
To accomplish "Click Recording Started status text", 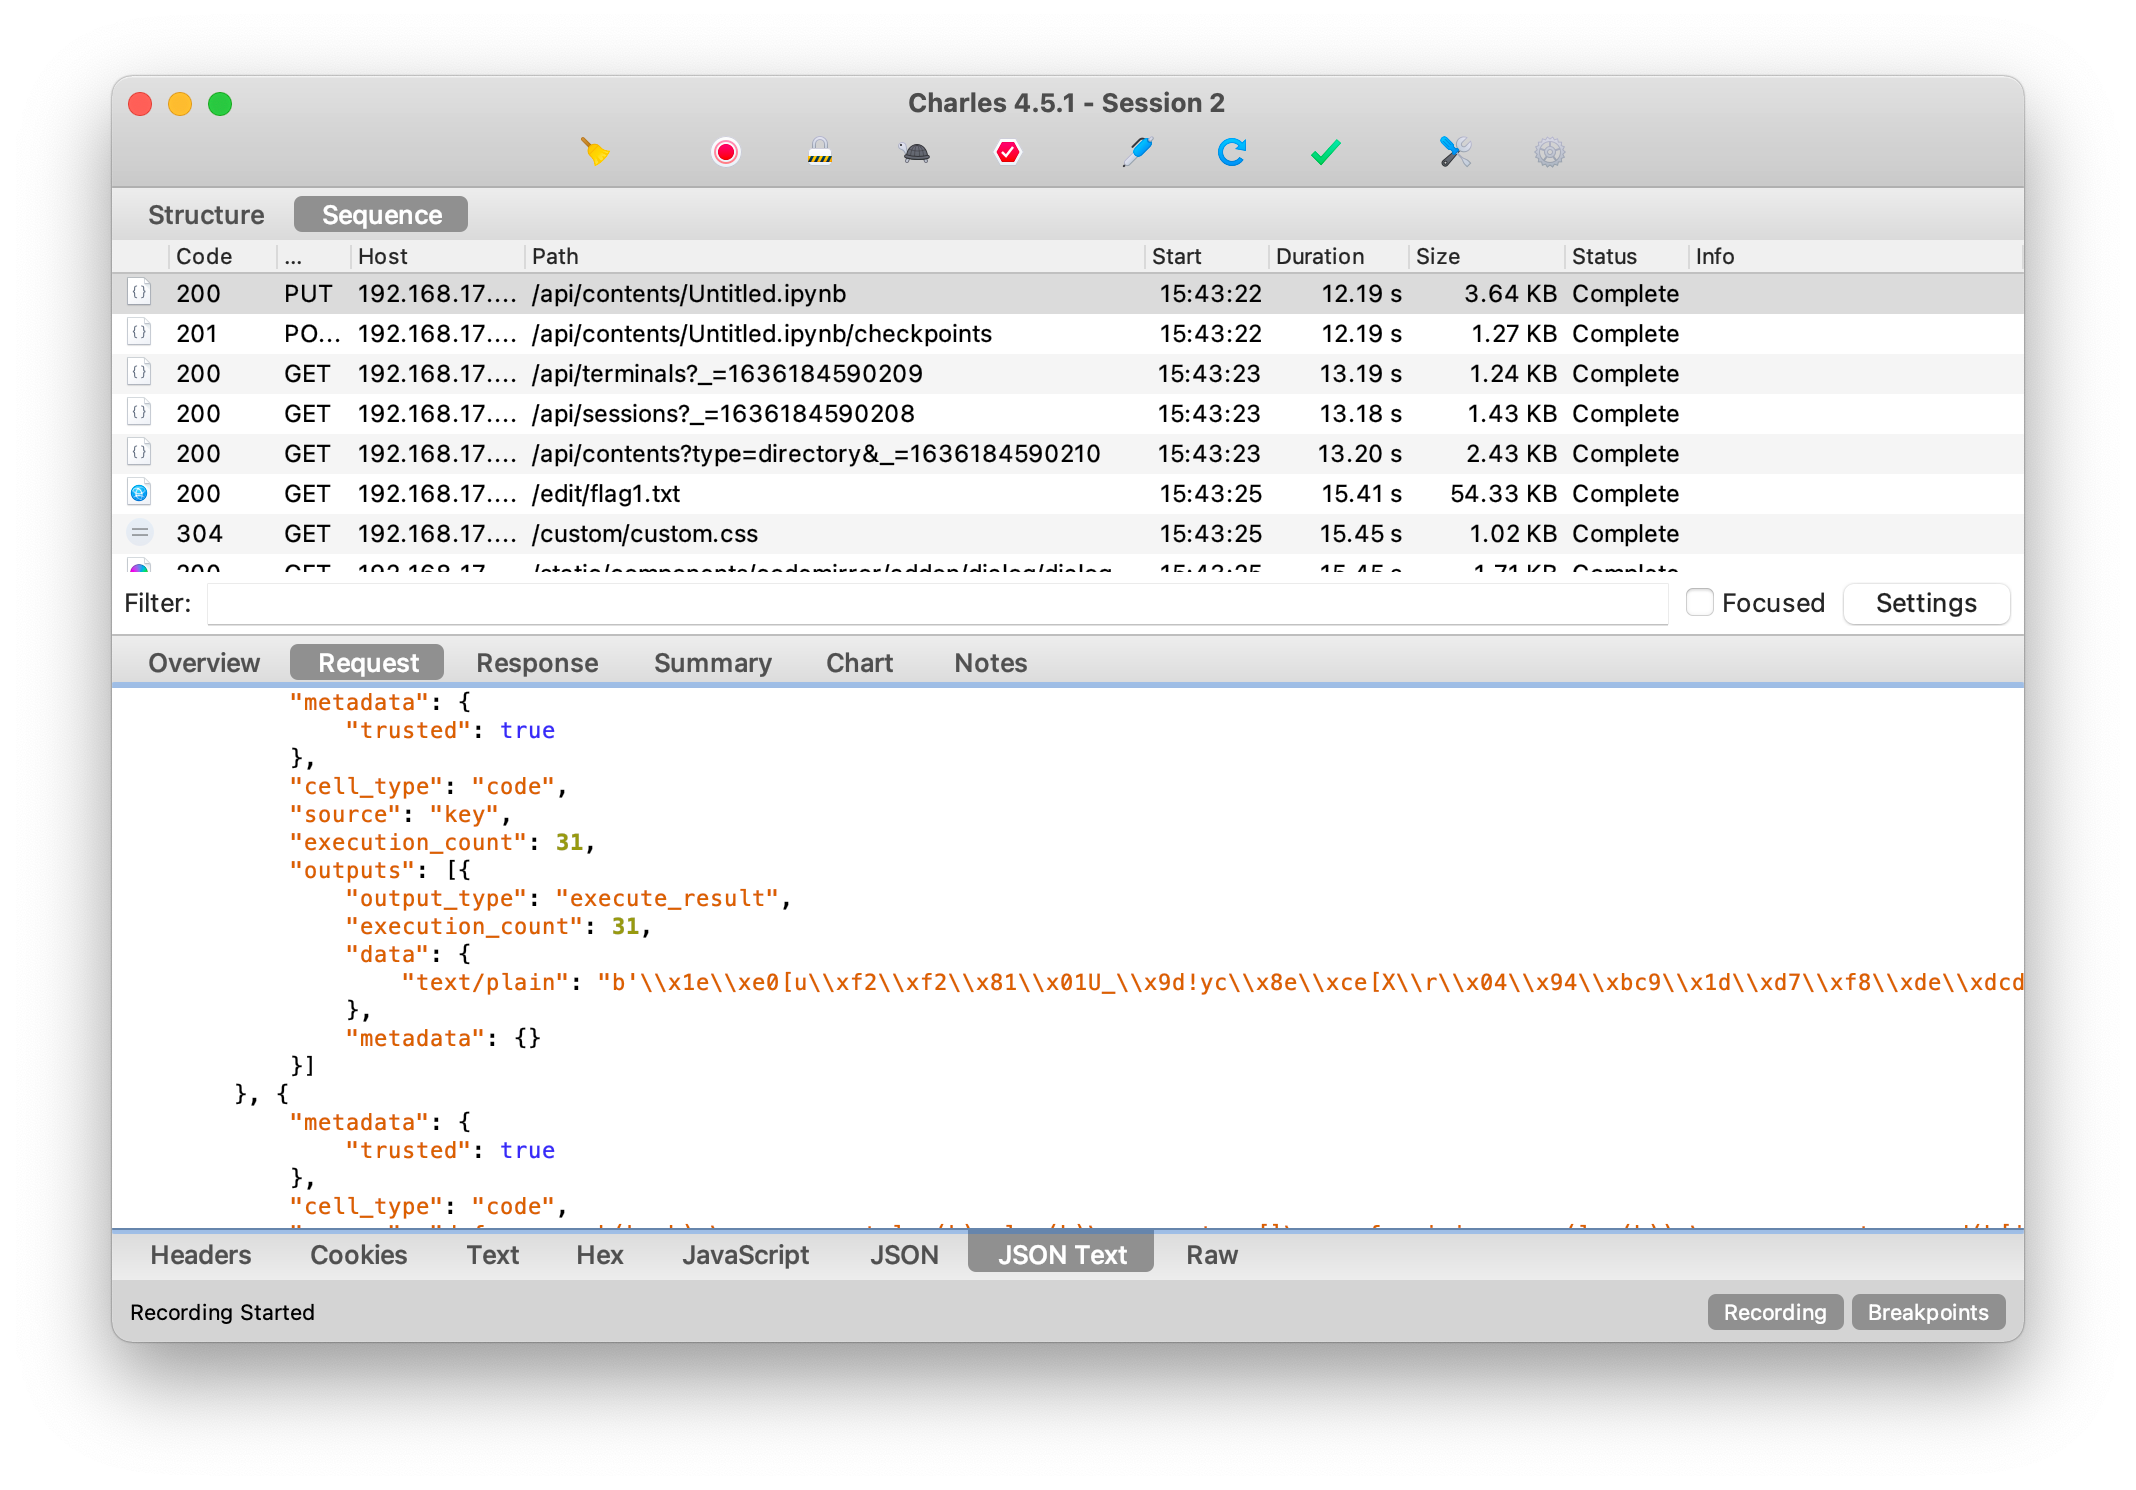I will pyautogui.click(x=222, y=1312).
